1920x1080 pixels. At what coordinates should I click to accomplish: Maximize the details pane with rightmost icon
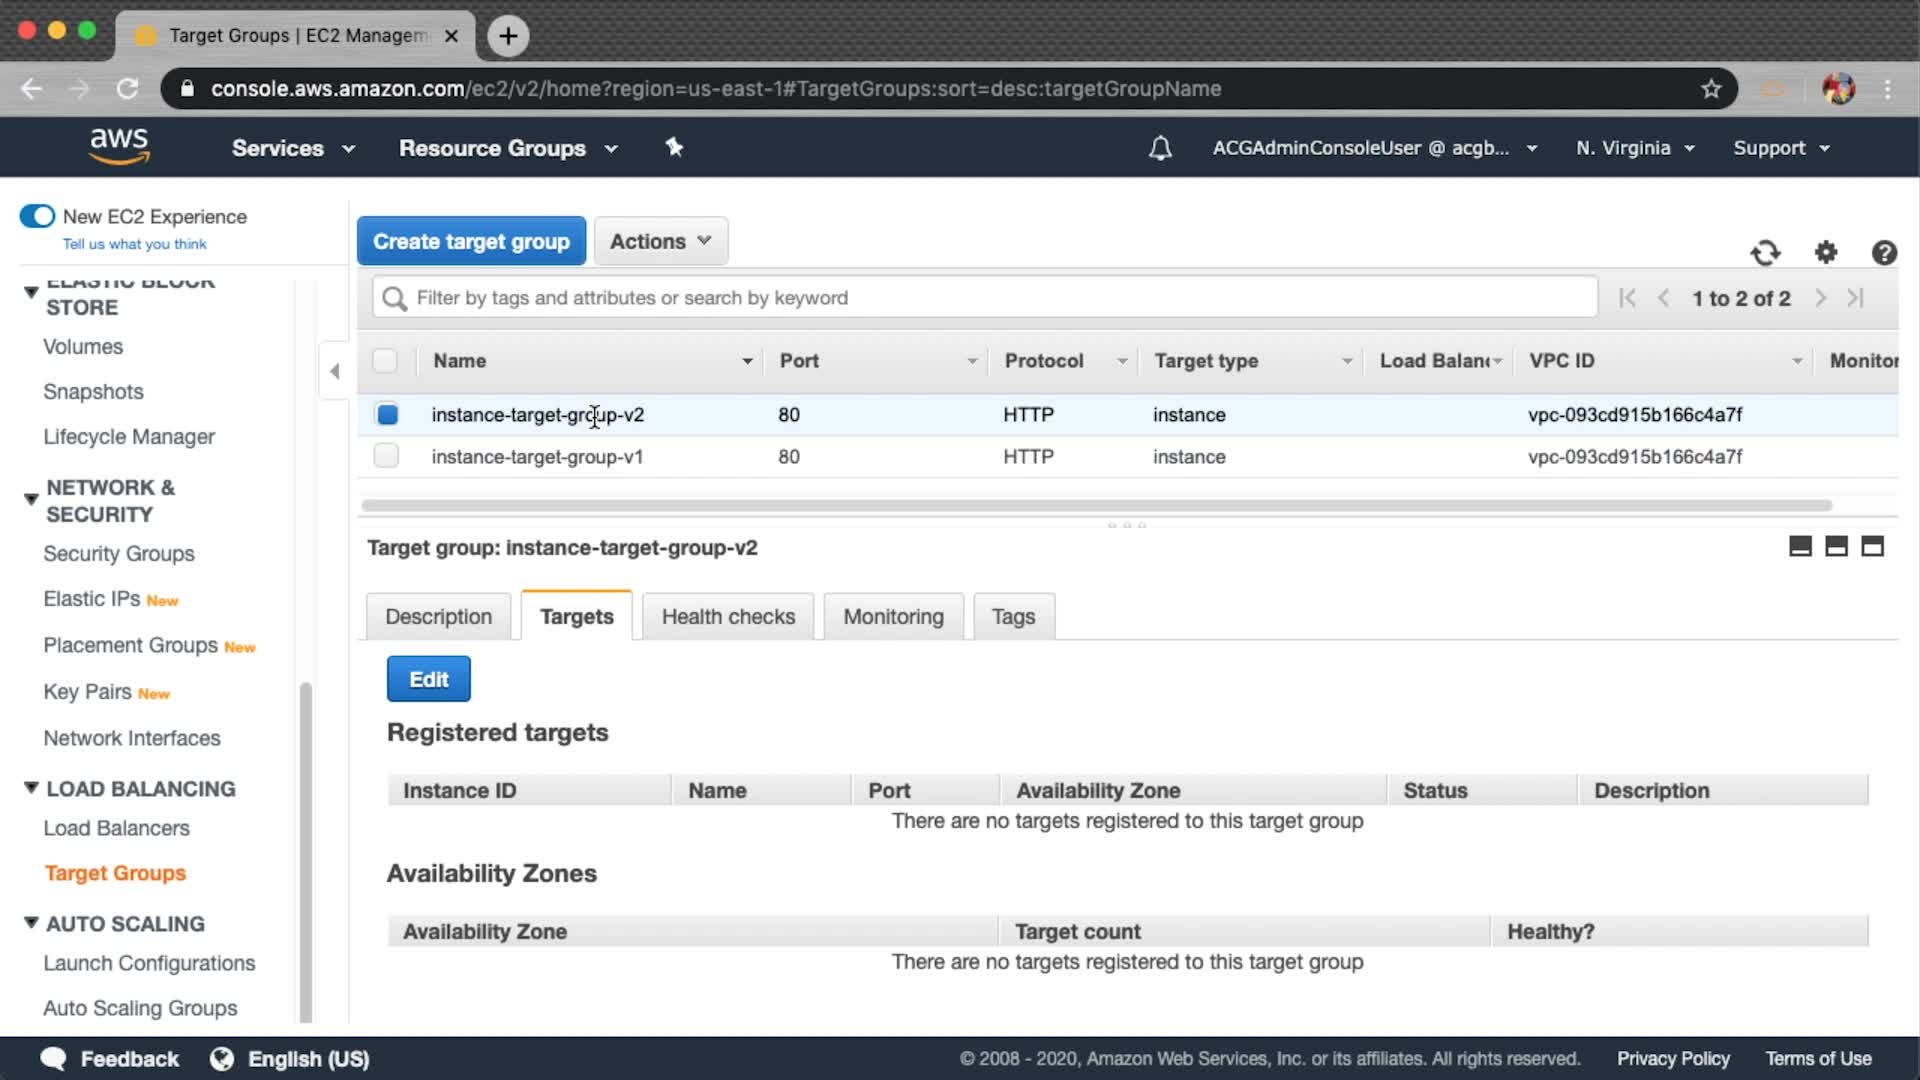click(x=1872, y=546)
